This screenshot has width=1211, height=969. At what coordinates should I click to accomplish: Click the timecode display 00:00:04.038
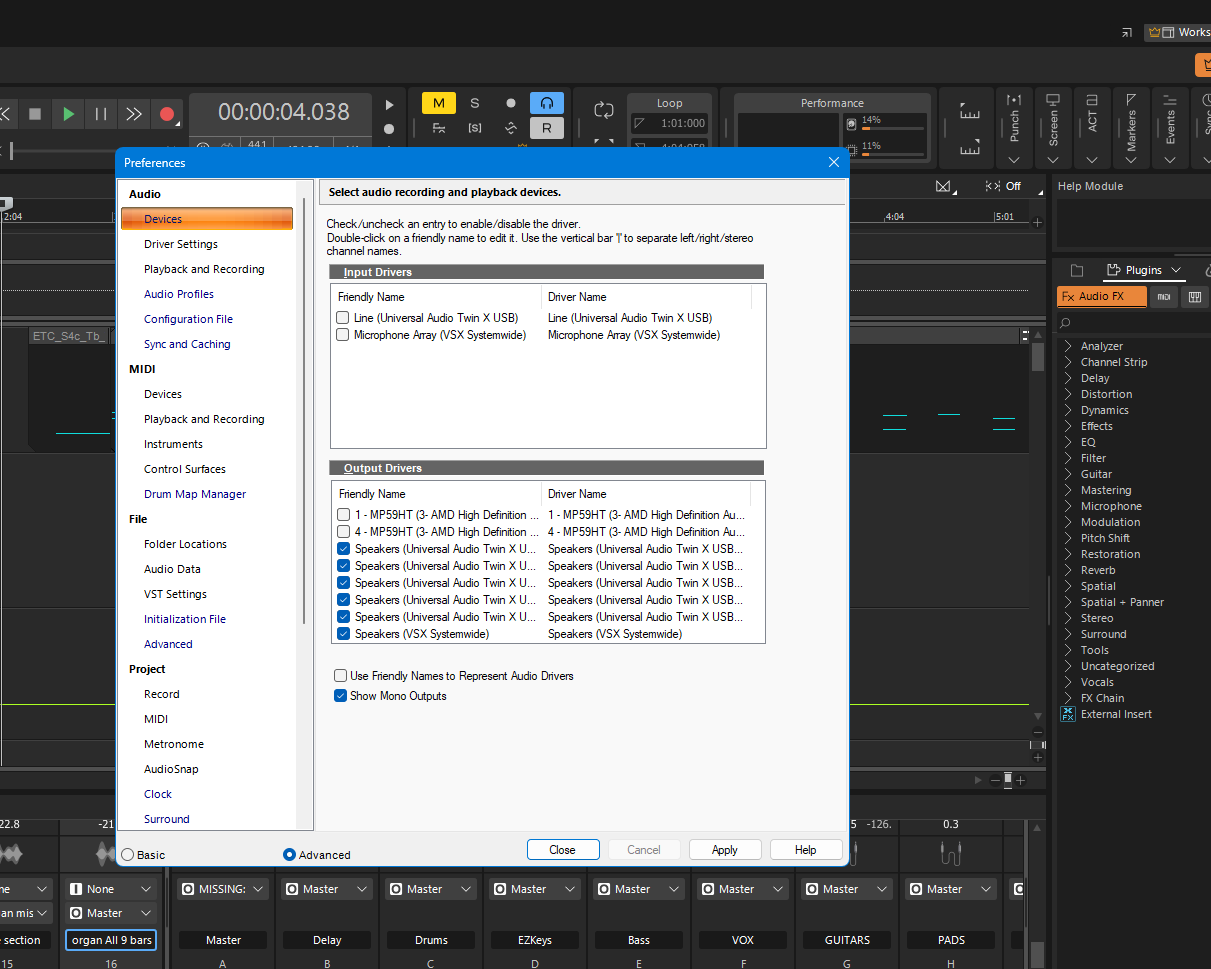pos(284,112)
